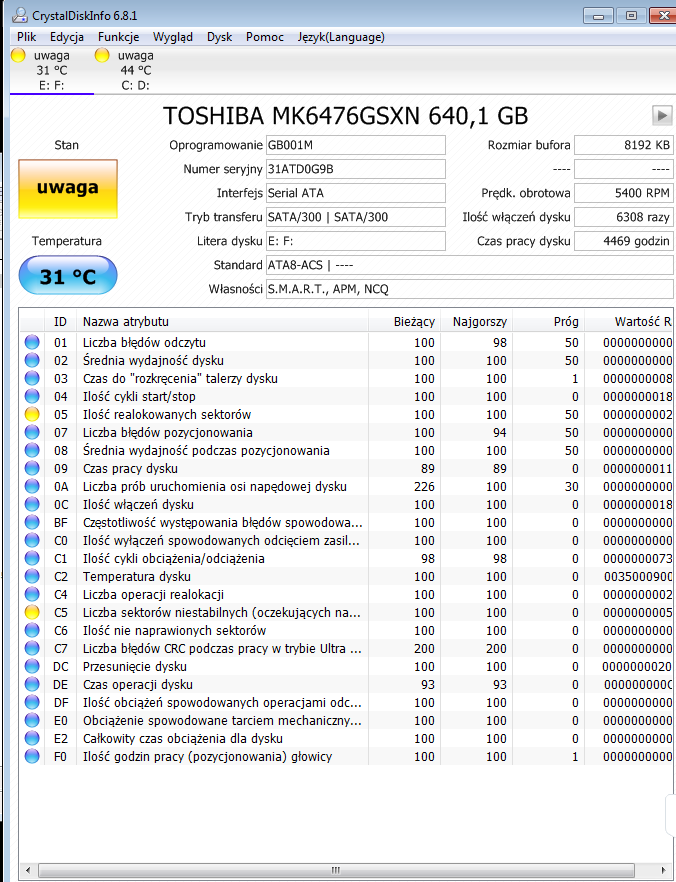Click the scrollbar right arrow
This screenshot has width=676, height=882.
[664, 870]
